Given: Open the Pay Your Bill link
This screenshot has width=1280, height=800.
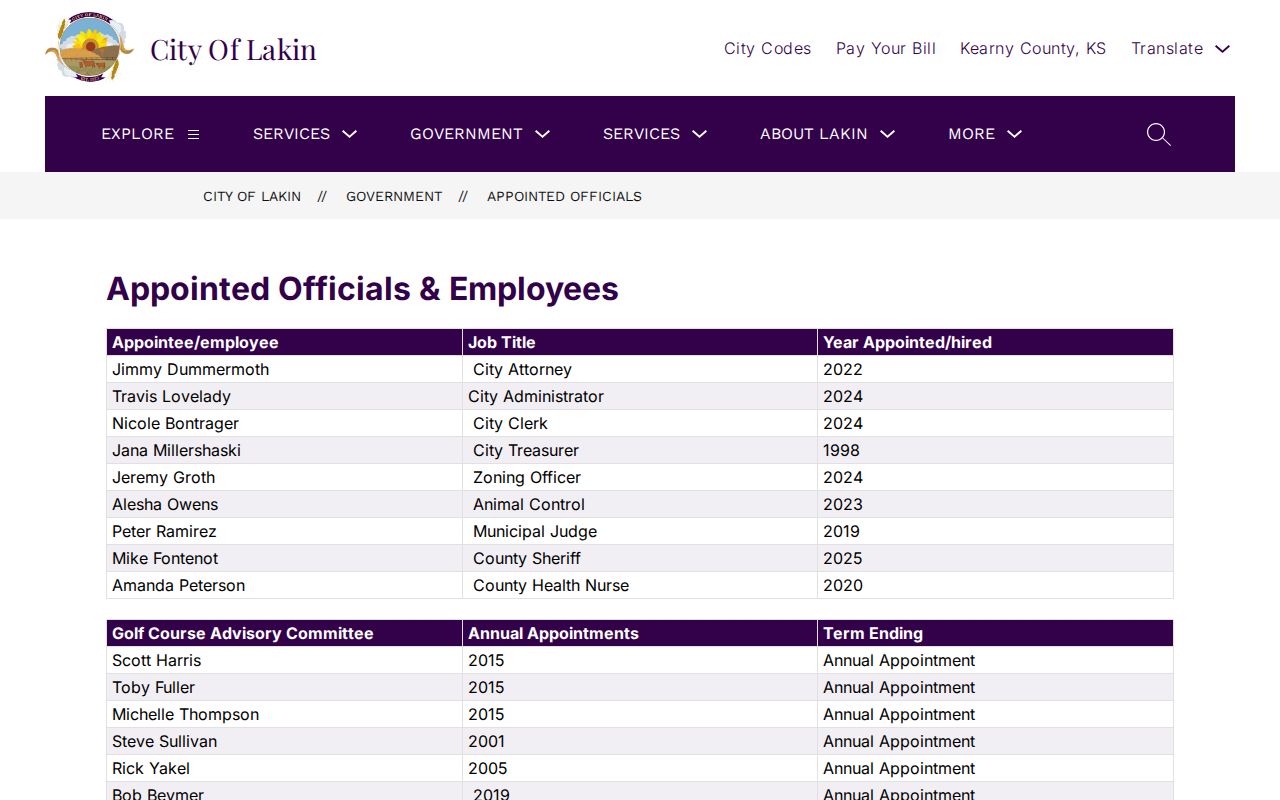Looking at the screenshot, I should (x=886, y=48).
